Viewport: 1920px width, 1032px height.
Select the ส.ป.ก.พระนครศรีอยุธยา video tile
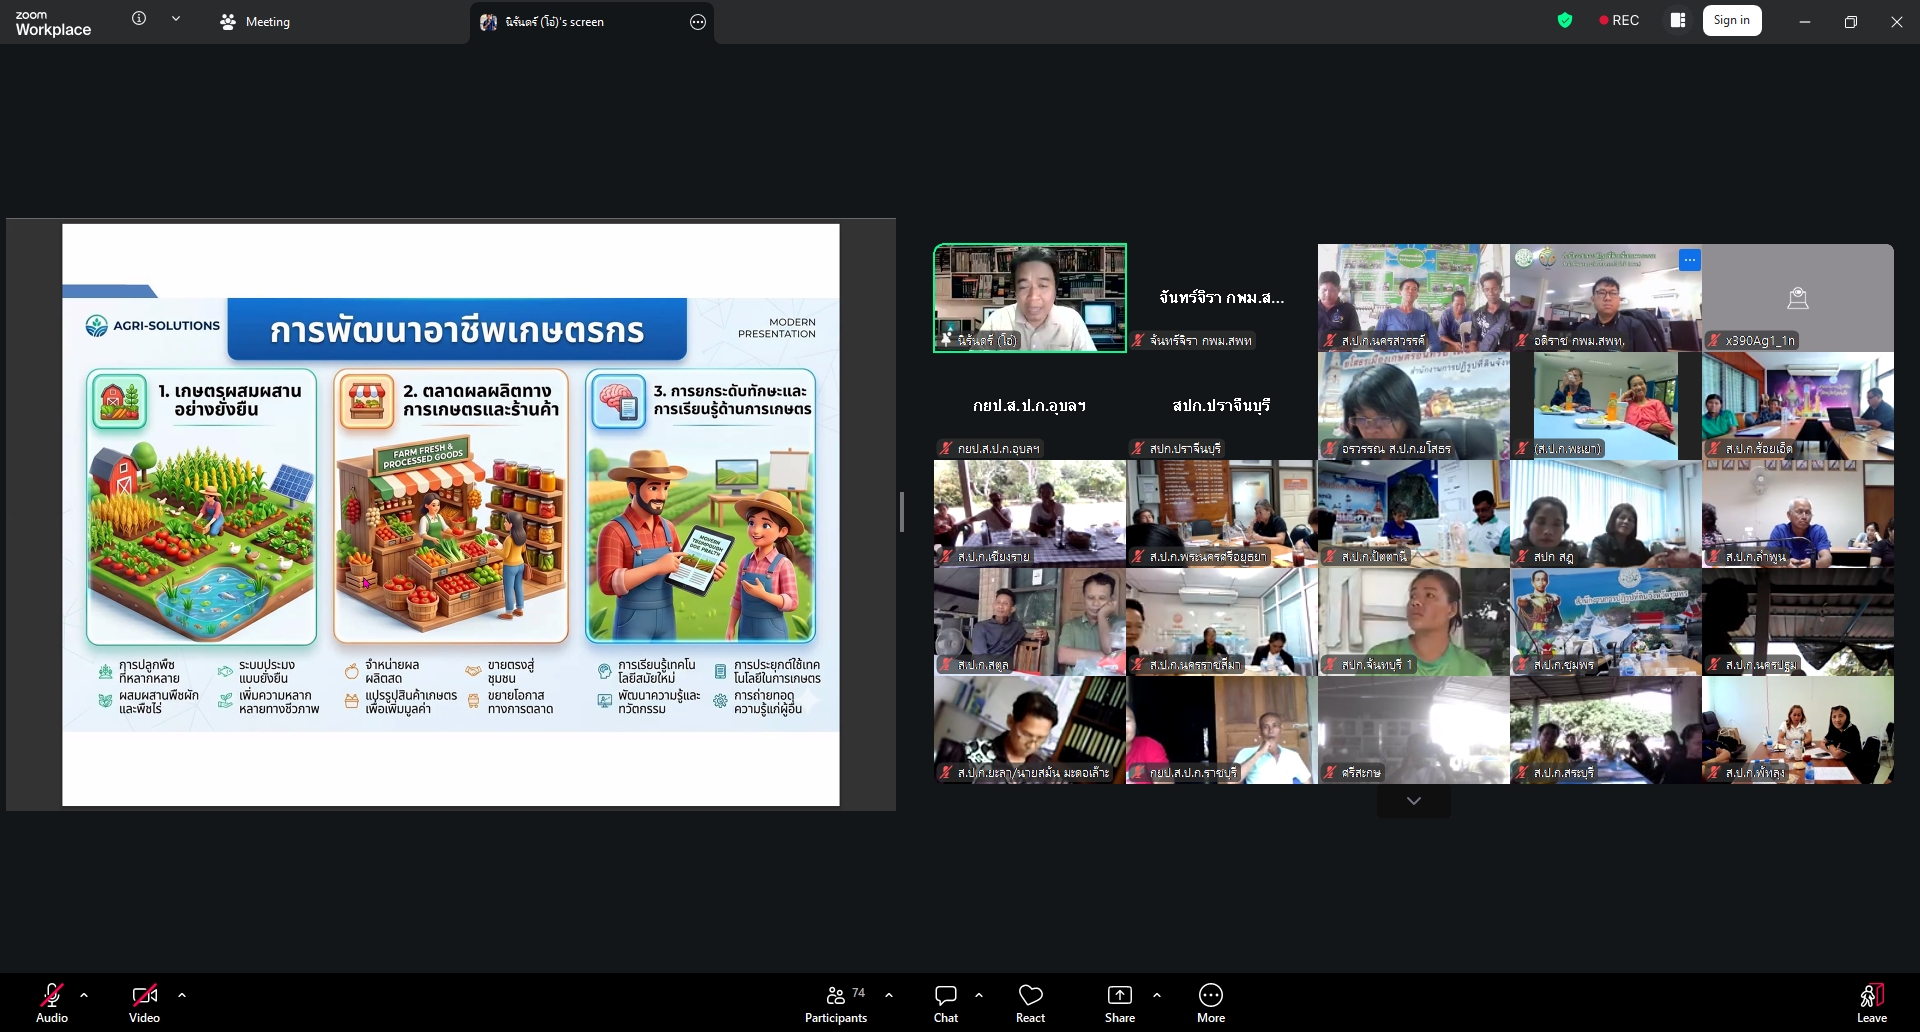click(x=1222, y=514)
